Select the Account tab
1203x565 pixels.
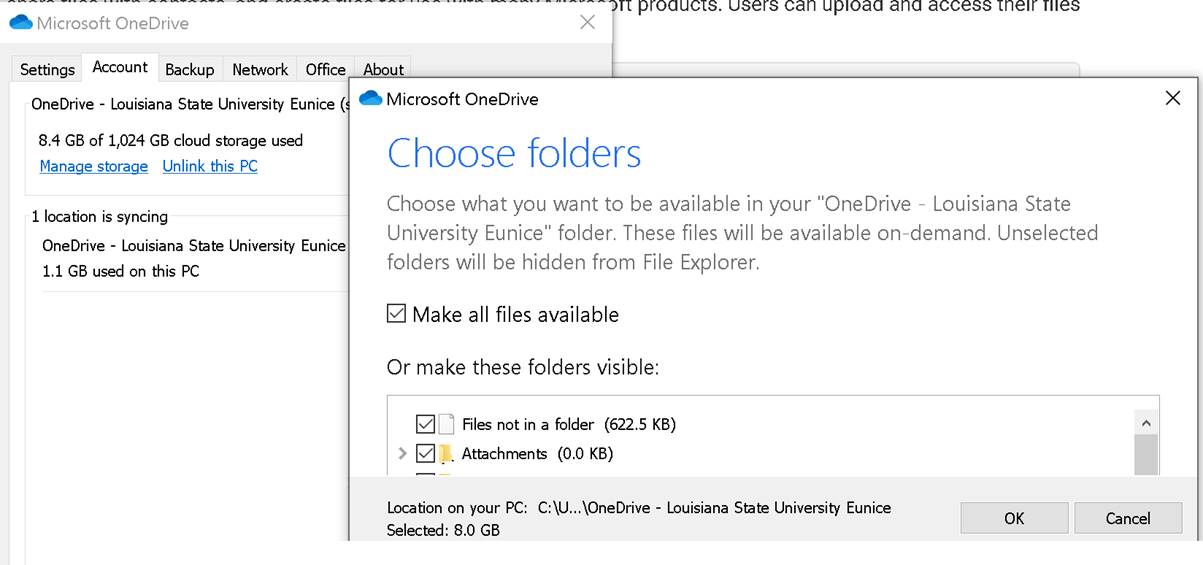pyautogui.click(x=120, y=67)
